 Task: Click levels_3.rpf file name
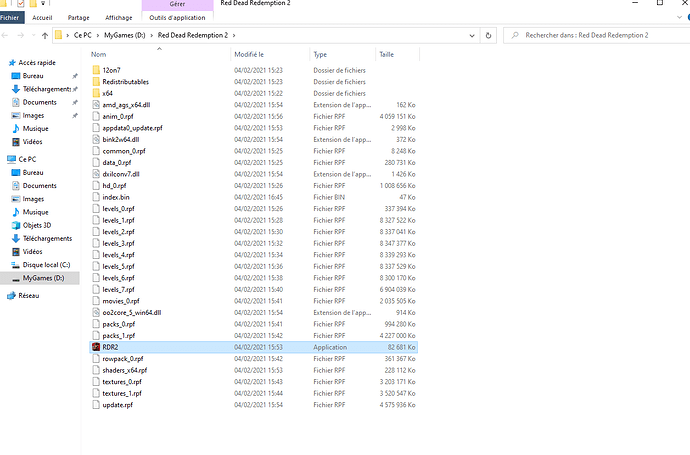(x=118, y=243)
